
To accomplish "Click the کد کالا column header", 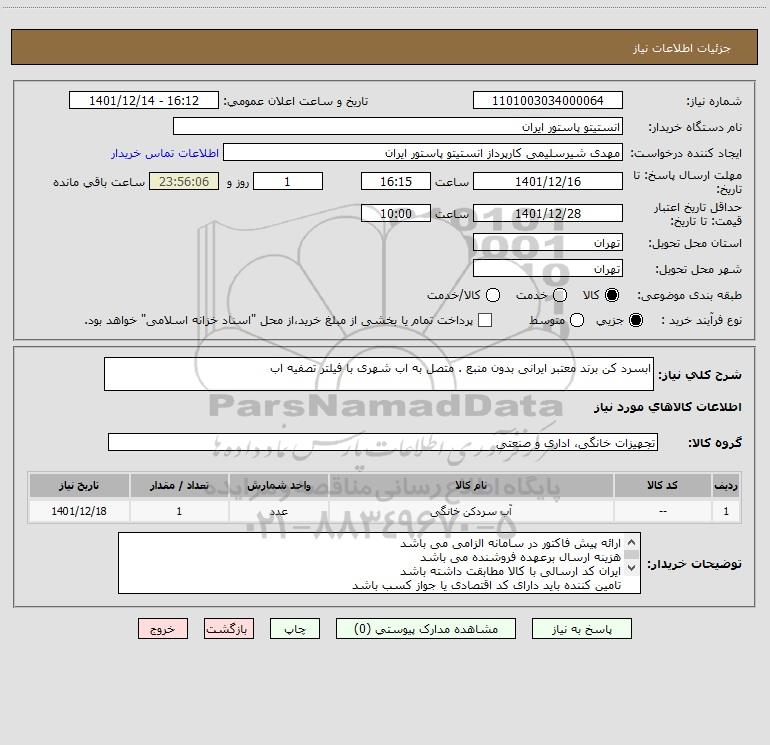I will tap(662, 485).
